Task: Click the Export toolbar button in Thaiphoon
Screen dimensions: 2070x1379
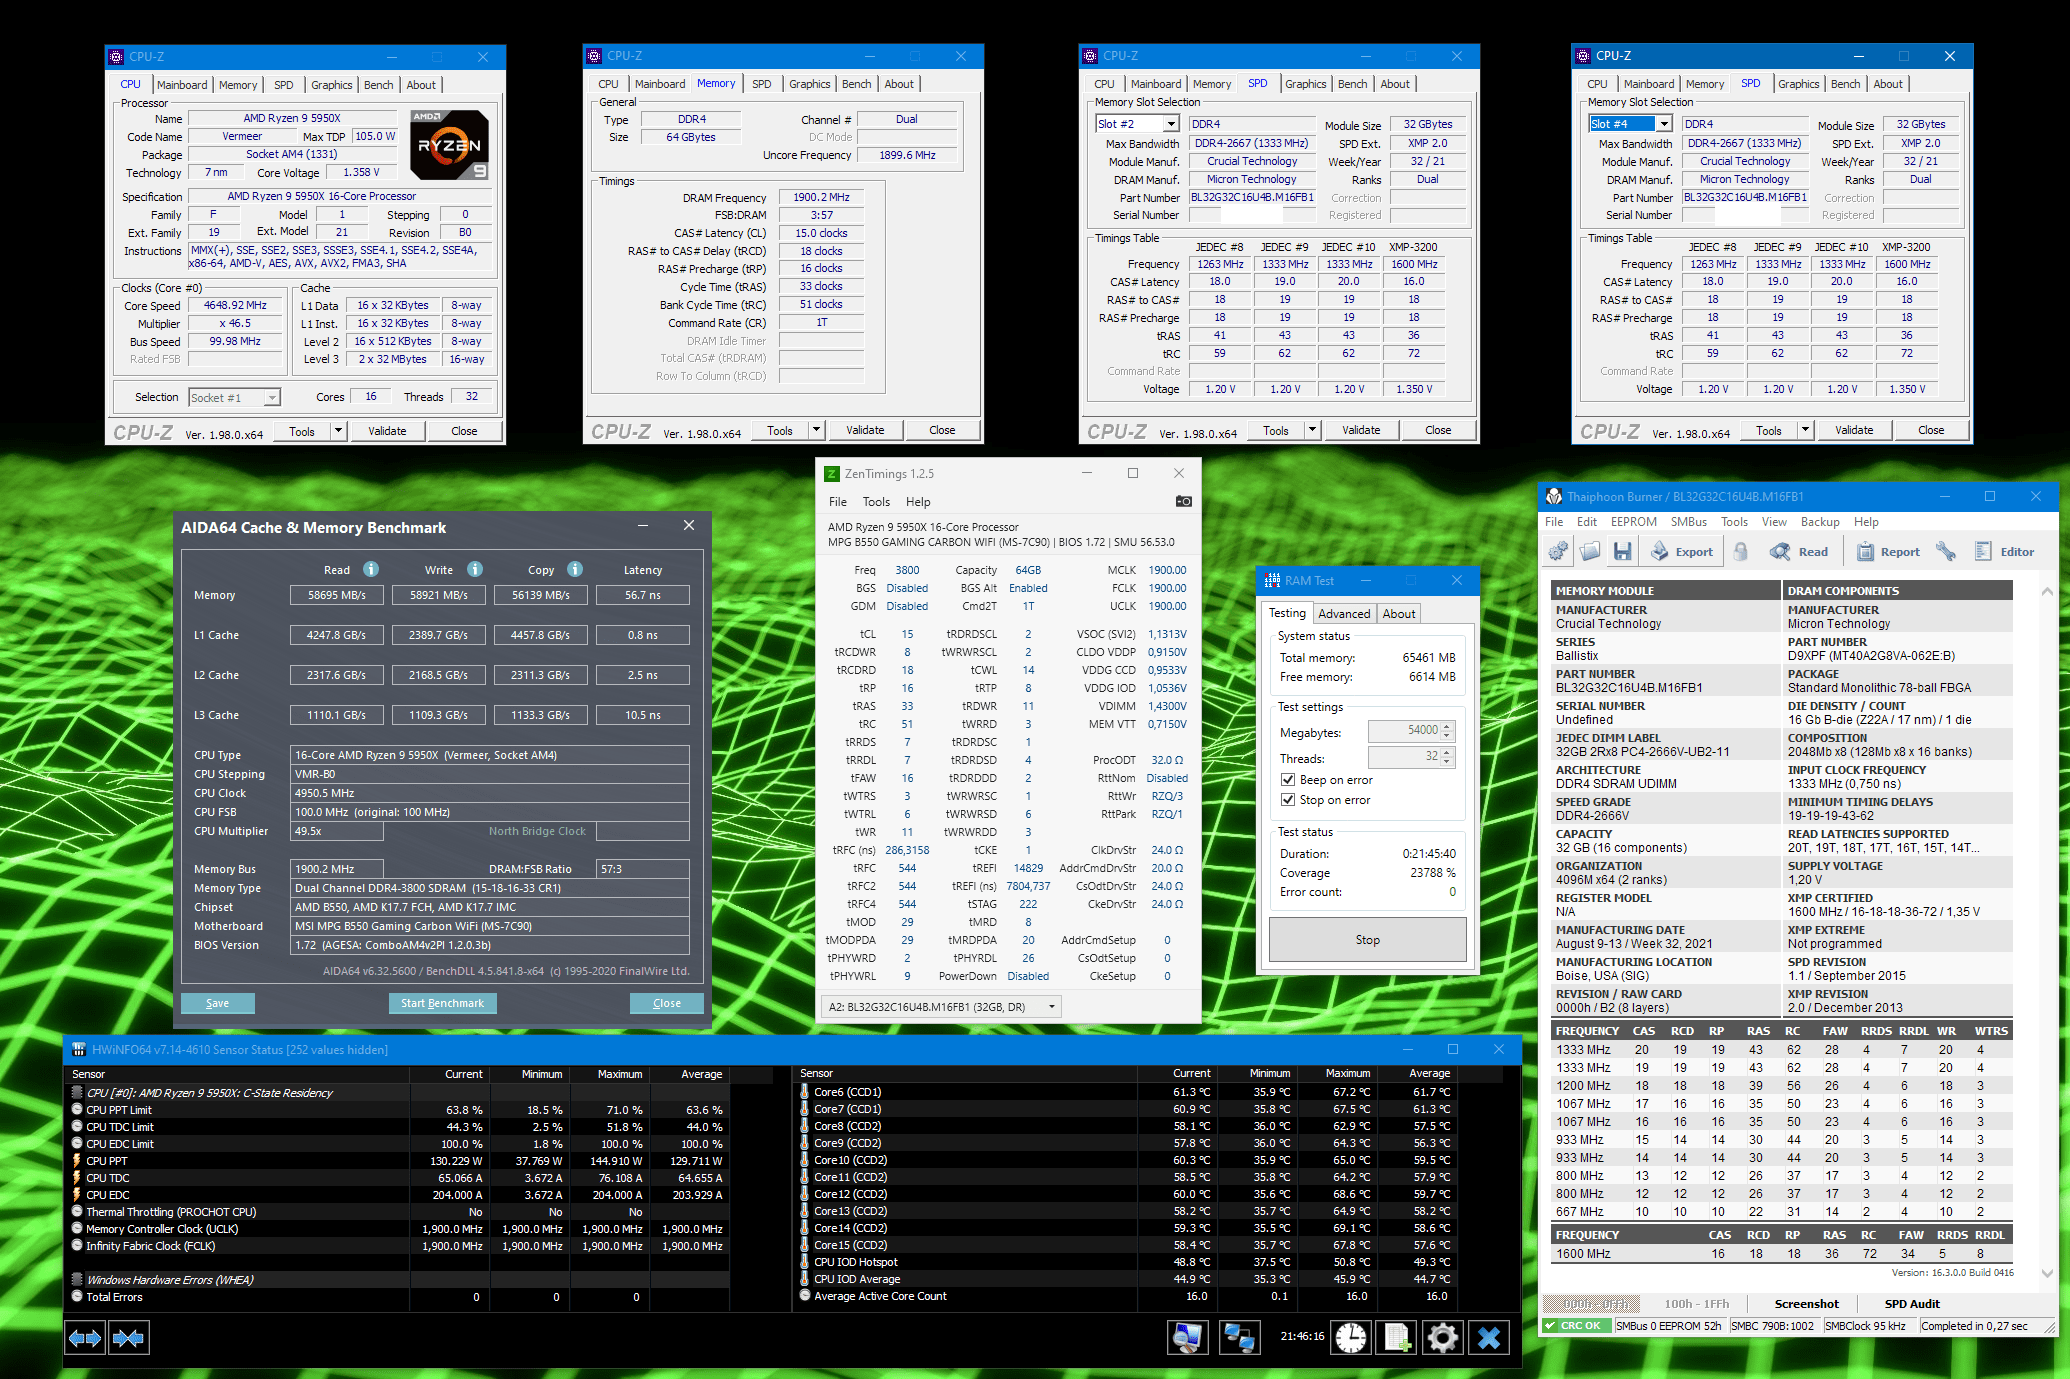Action: (x=1682, y=551)
